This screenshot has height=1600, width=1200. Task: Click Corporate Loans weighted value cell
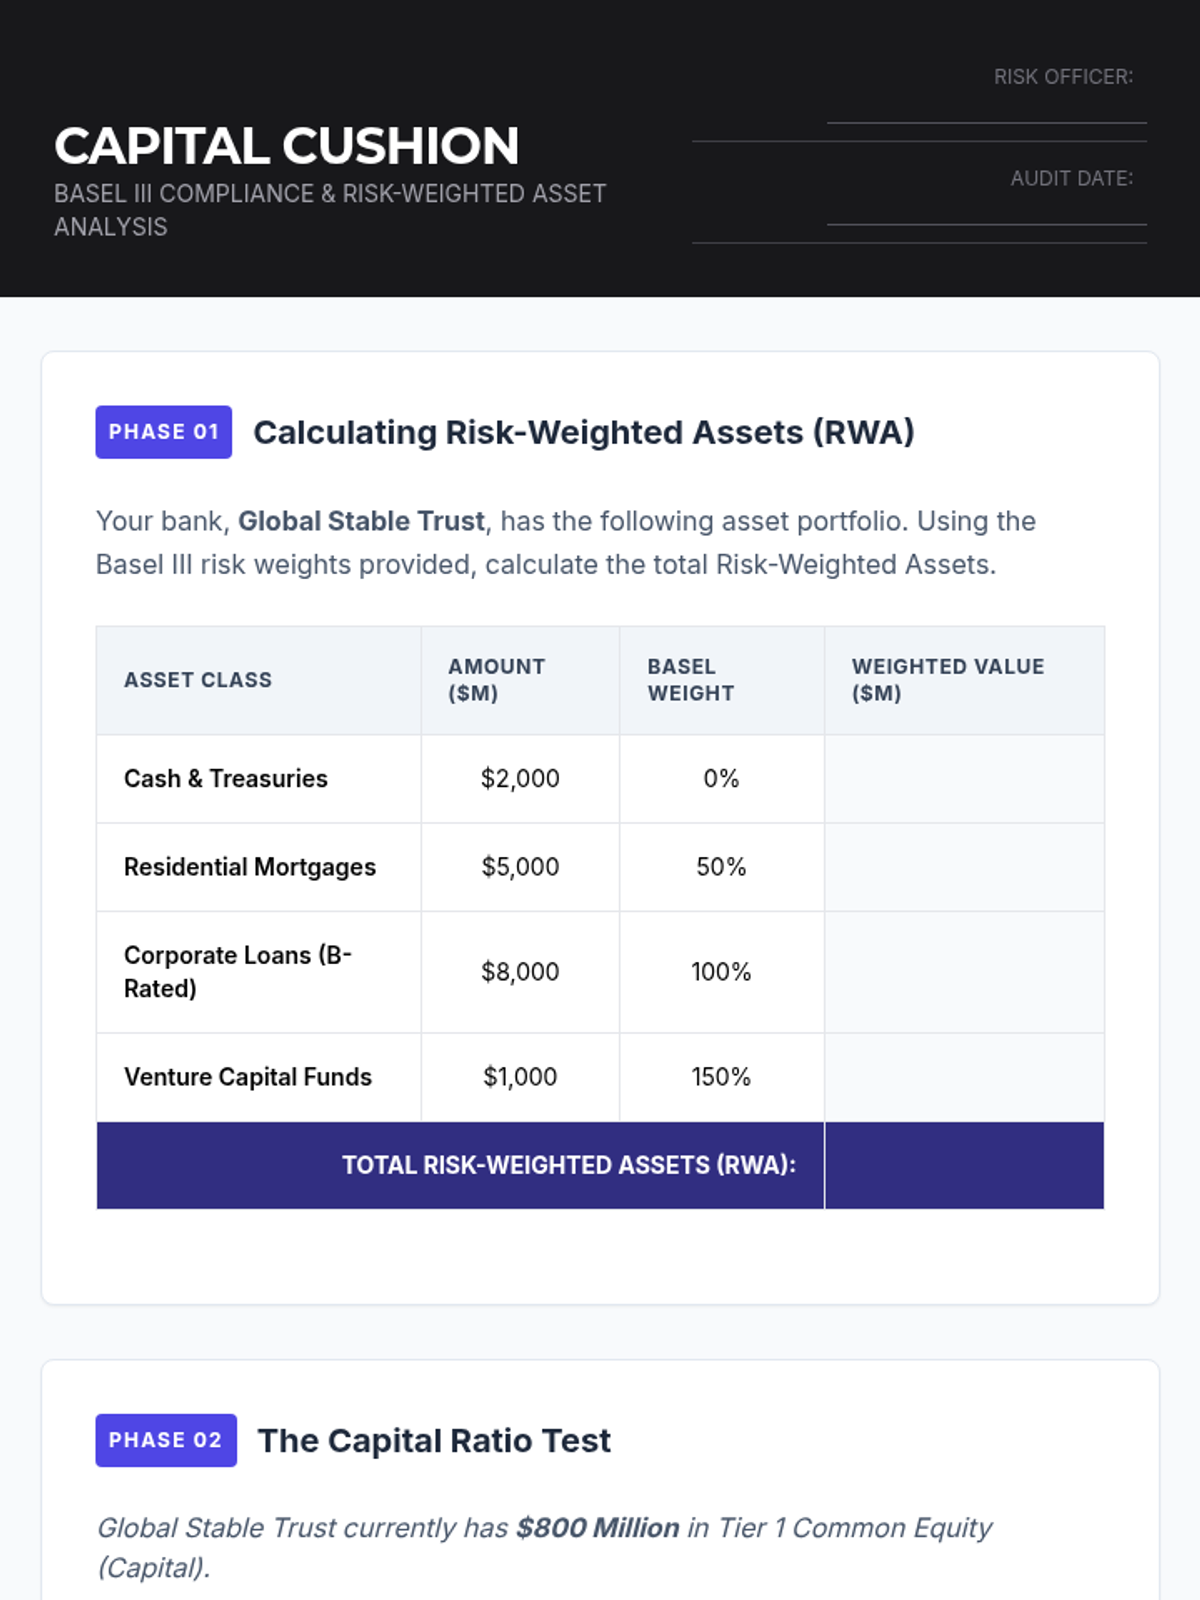(964, 972)
